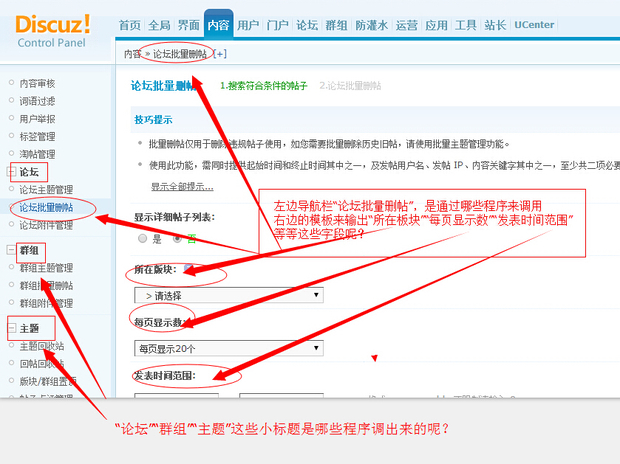Image resolution: width=620 pixels, height=464 pixels.
Task: Switch to the 群组 top tab
Action: [336, 25]
